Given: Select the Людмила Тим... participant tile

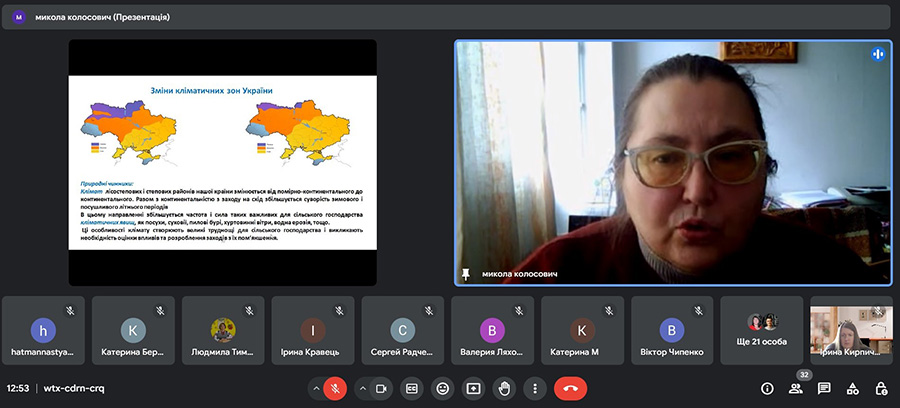Looking at the screenshot, I should [x=223, y=331].
